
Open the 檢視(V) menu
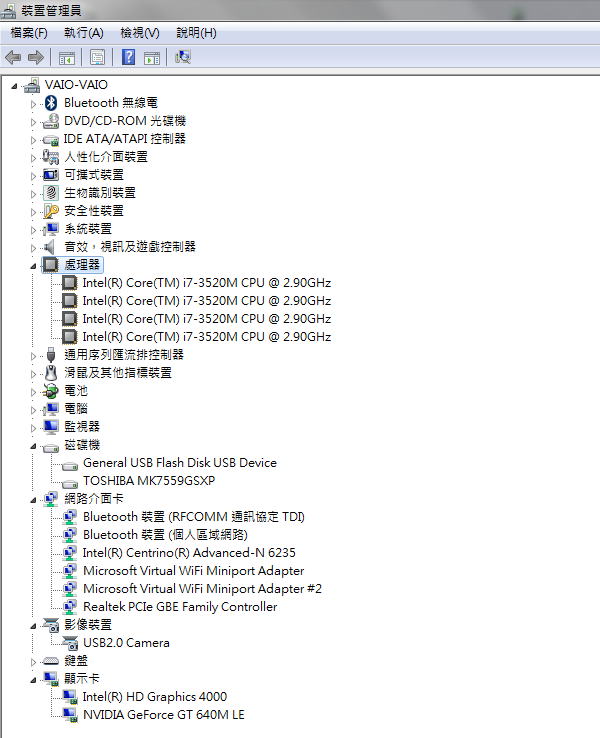tap(140, 32)
